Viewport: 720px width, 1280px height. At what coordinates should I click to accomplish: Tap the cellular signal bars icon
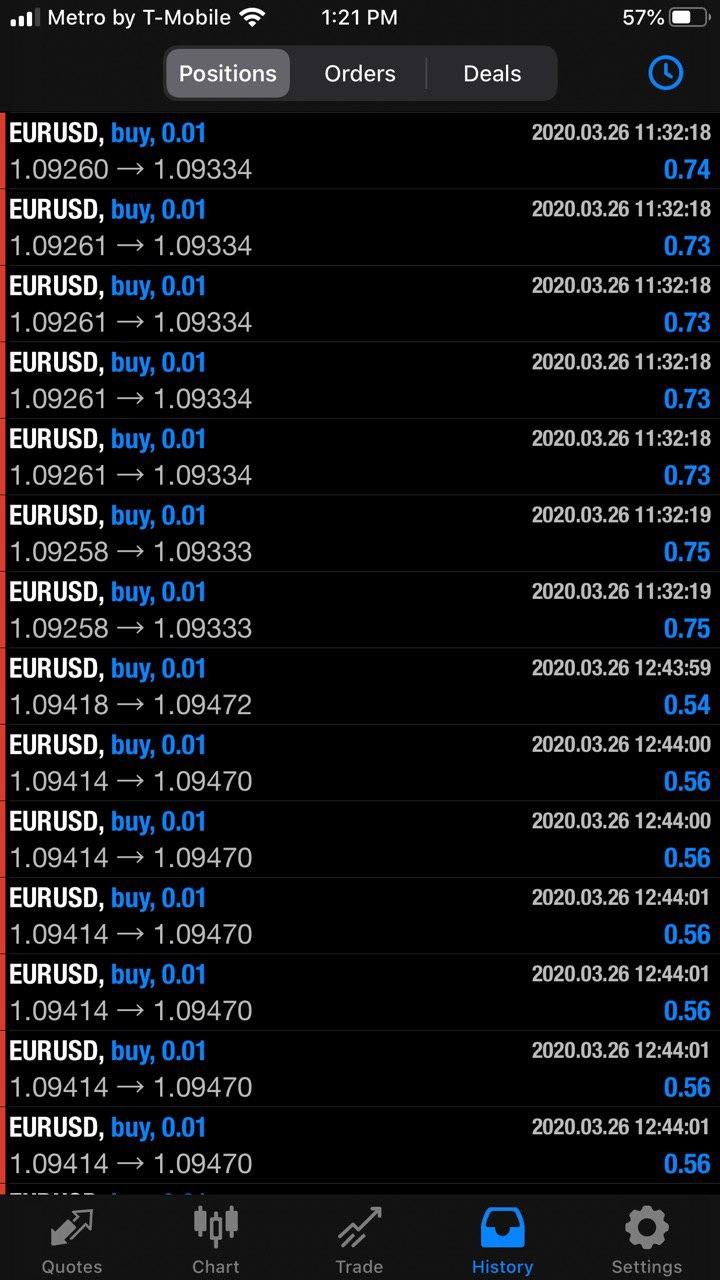[x=25, y=18]
